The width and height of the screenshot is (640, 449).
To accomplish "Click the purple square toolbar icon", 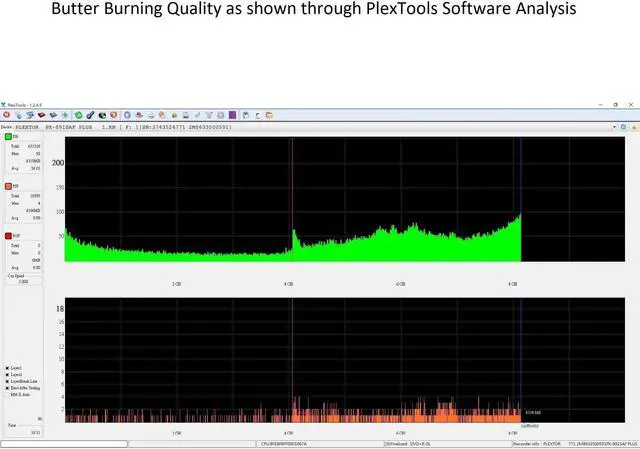I will point(233,115).
